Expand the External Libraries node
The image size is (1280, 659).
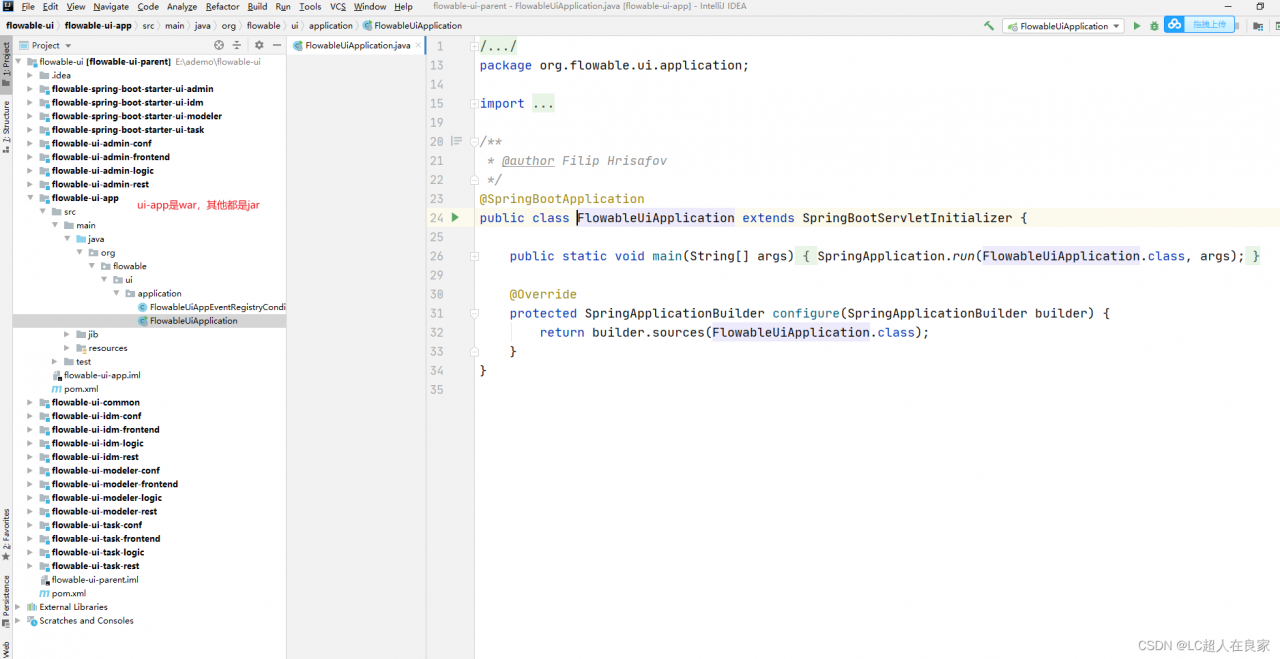pyautogui.click(x=18, y=607)
